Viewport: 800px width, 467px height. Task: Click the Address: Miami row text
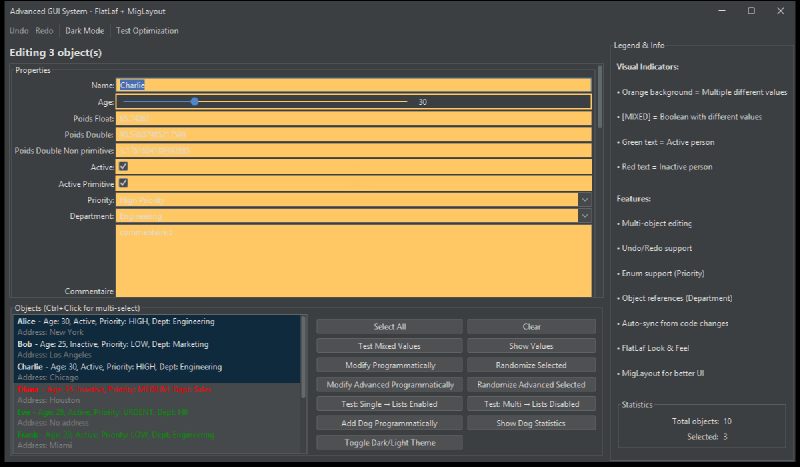[x=44, y=445]
